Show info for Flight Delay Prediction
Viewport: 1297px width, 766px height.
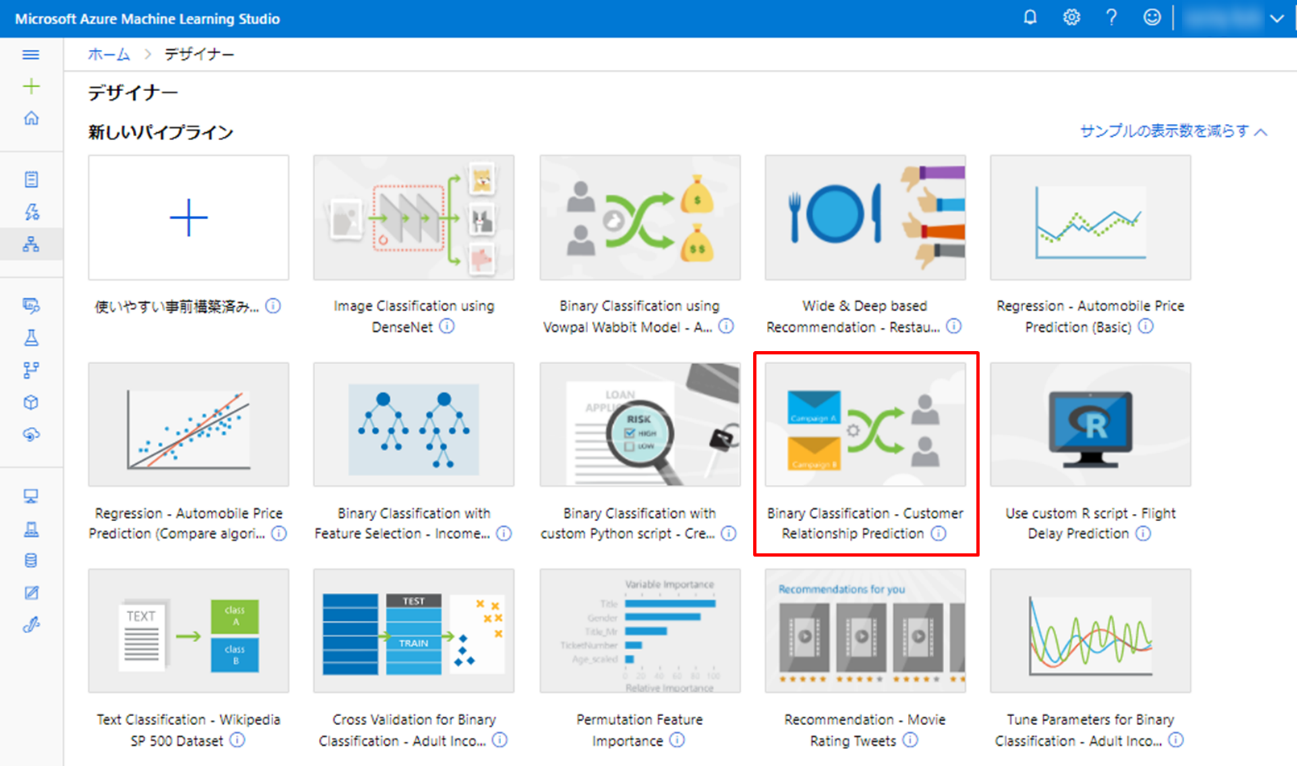click(1143, 534)
